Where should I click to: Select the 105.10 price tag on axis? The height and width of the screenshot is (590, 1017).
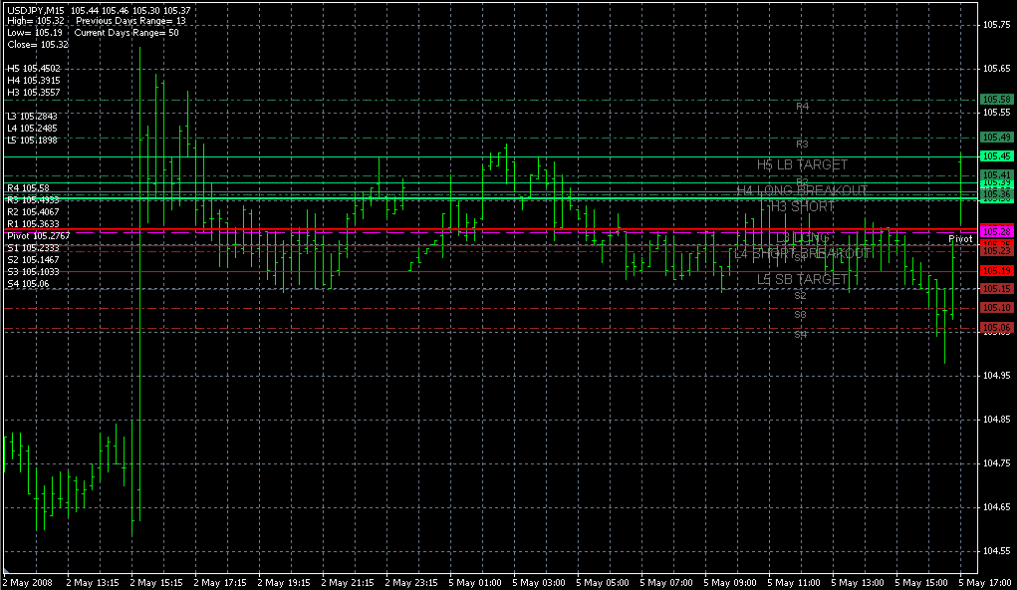tap(997, 308)
